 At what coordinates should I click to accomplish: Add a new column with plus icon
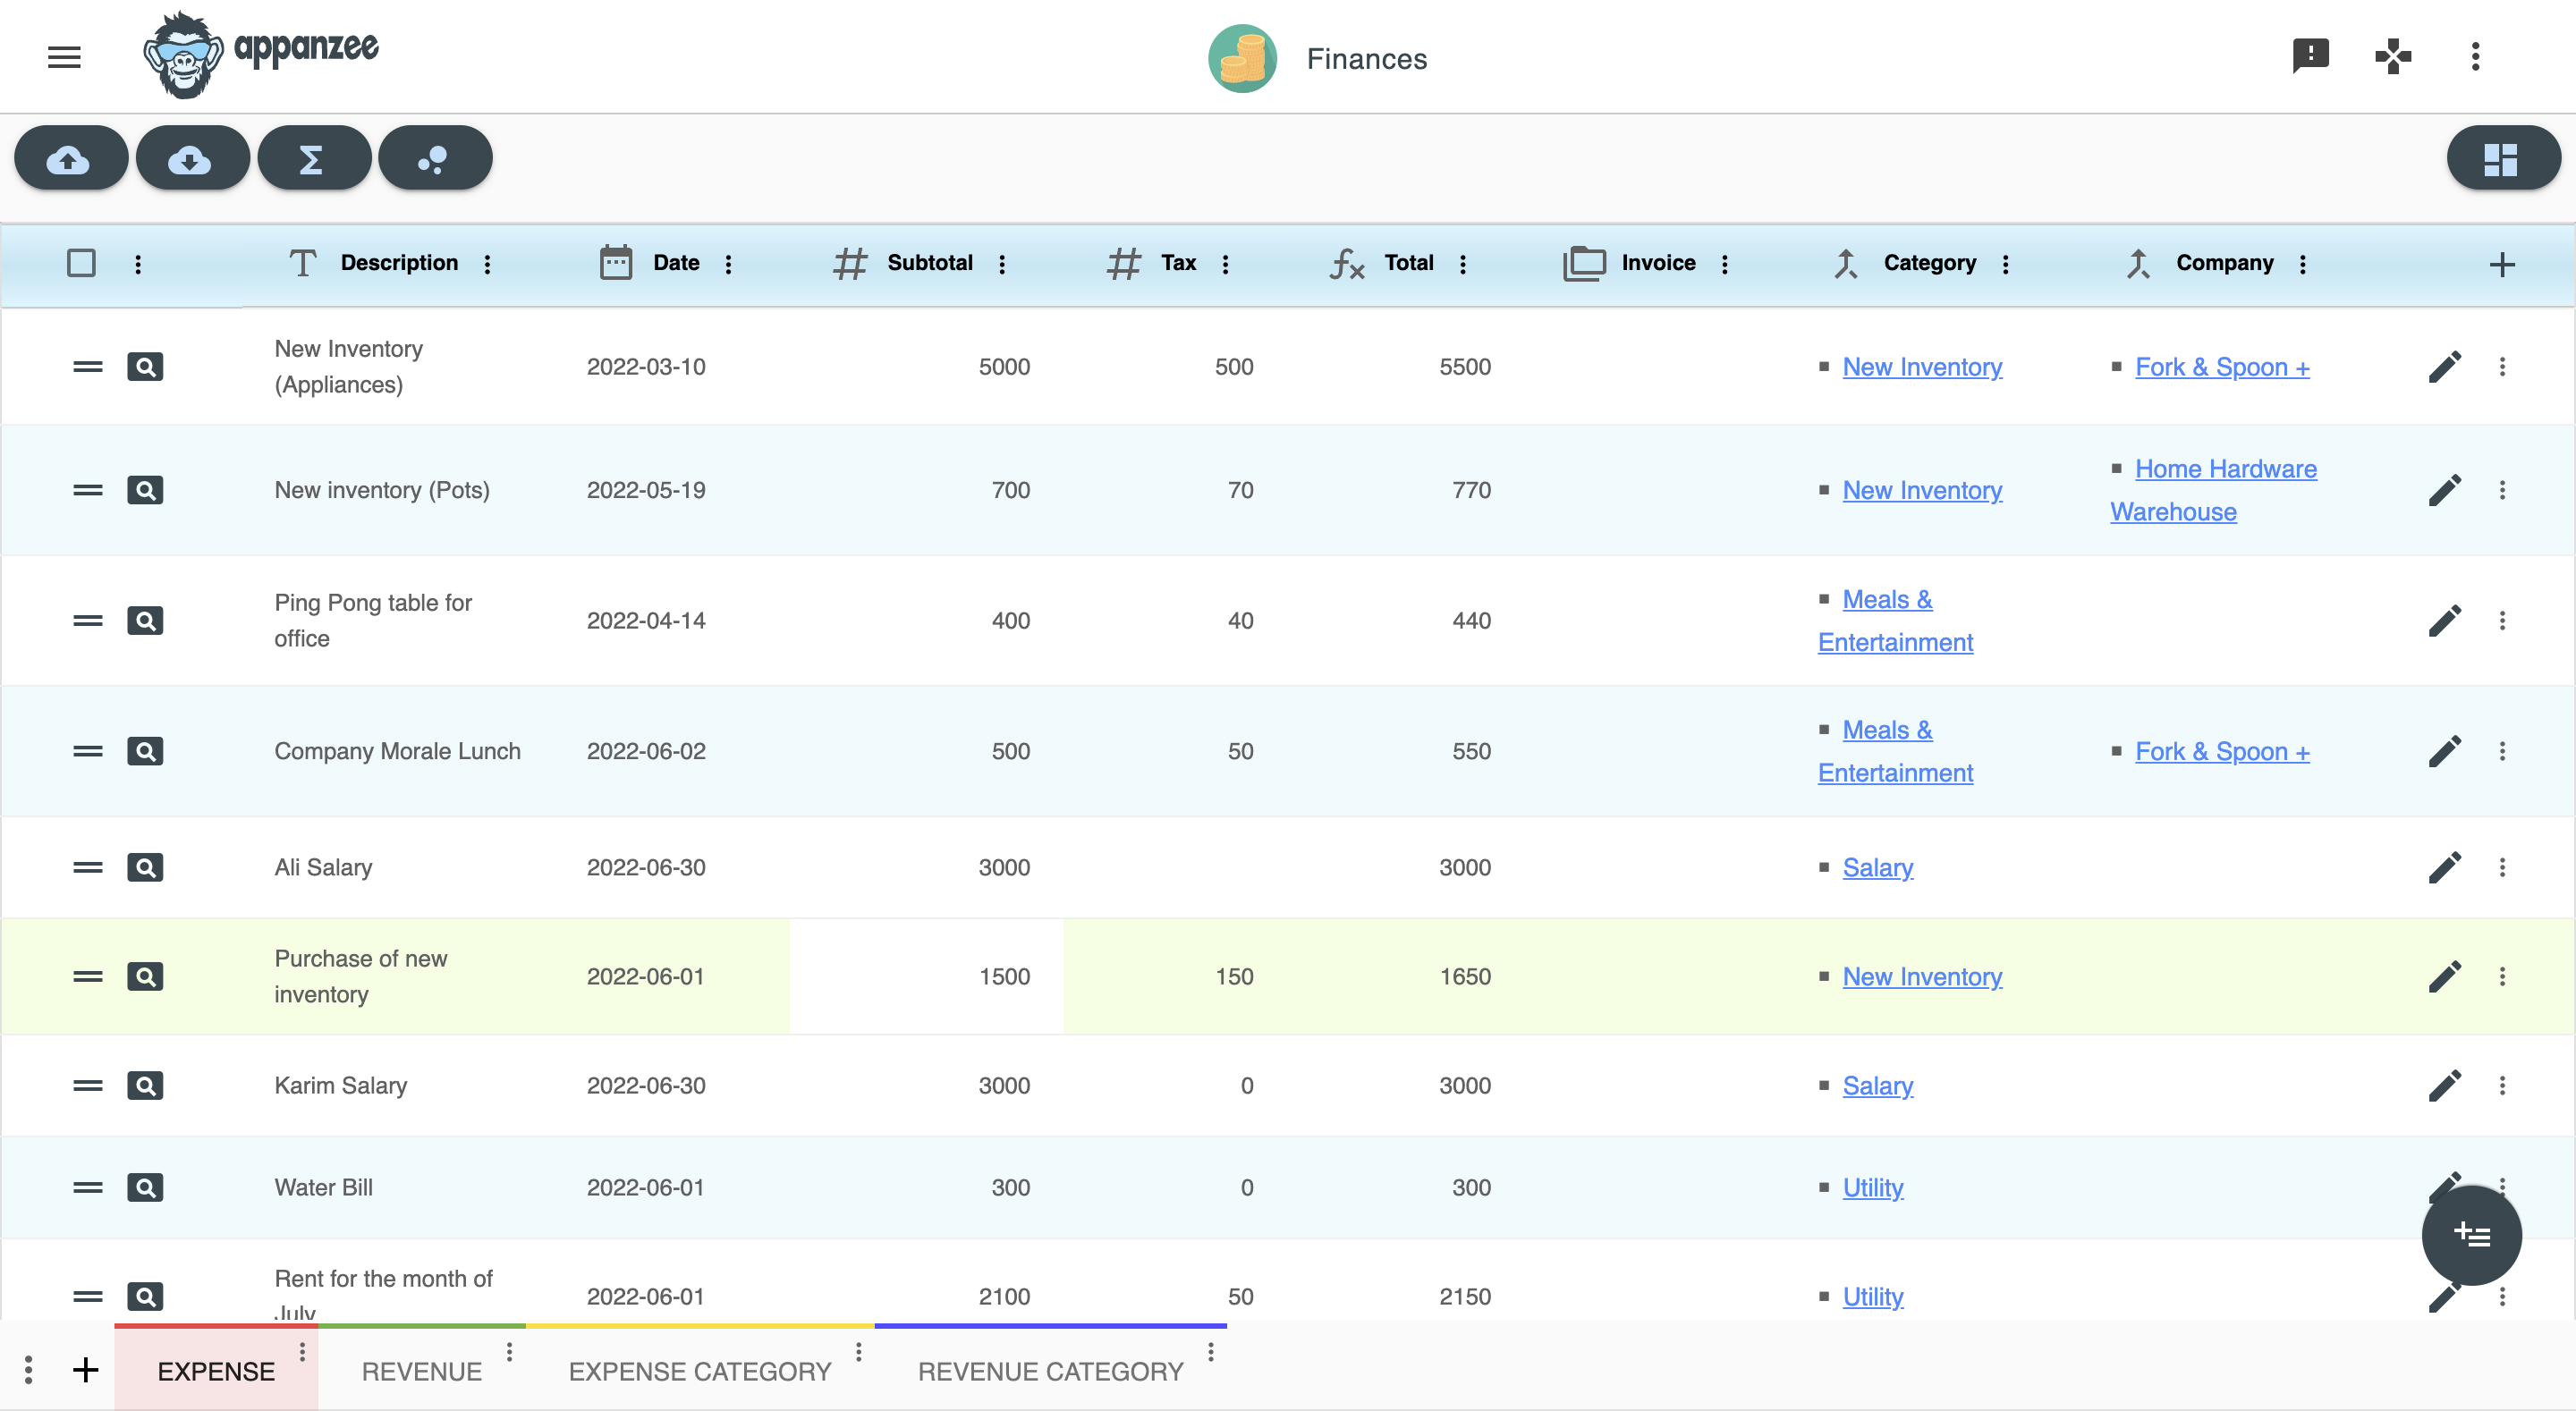2501,264
